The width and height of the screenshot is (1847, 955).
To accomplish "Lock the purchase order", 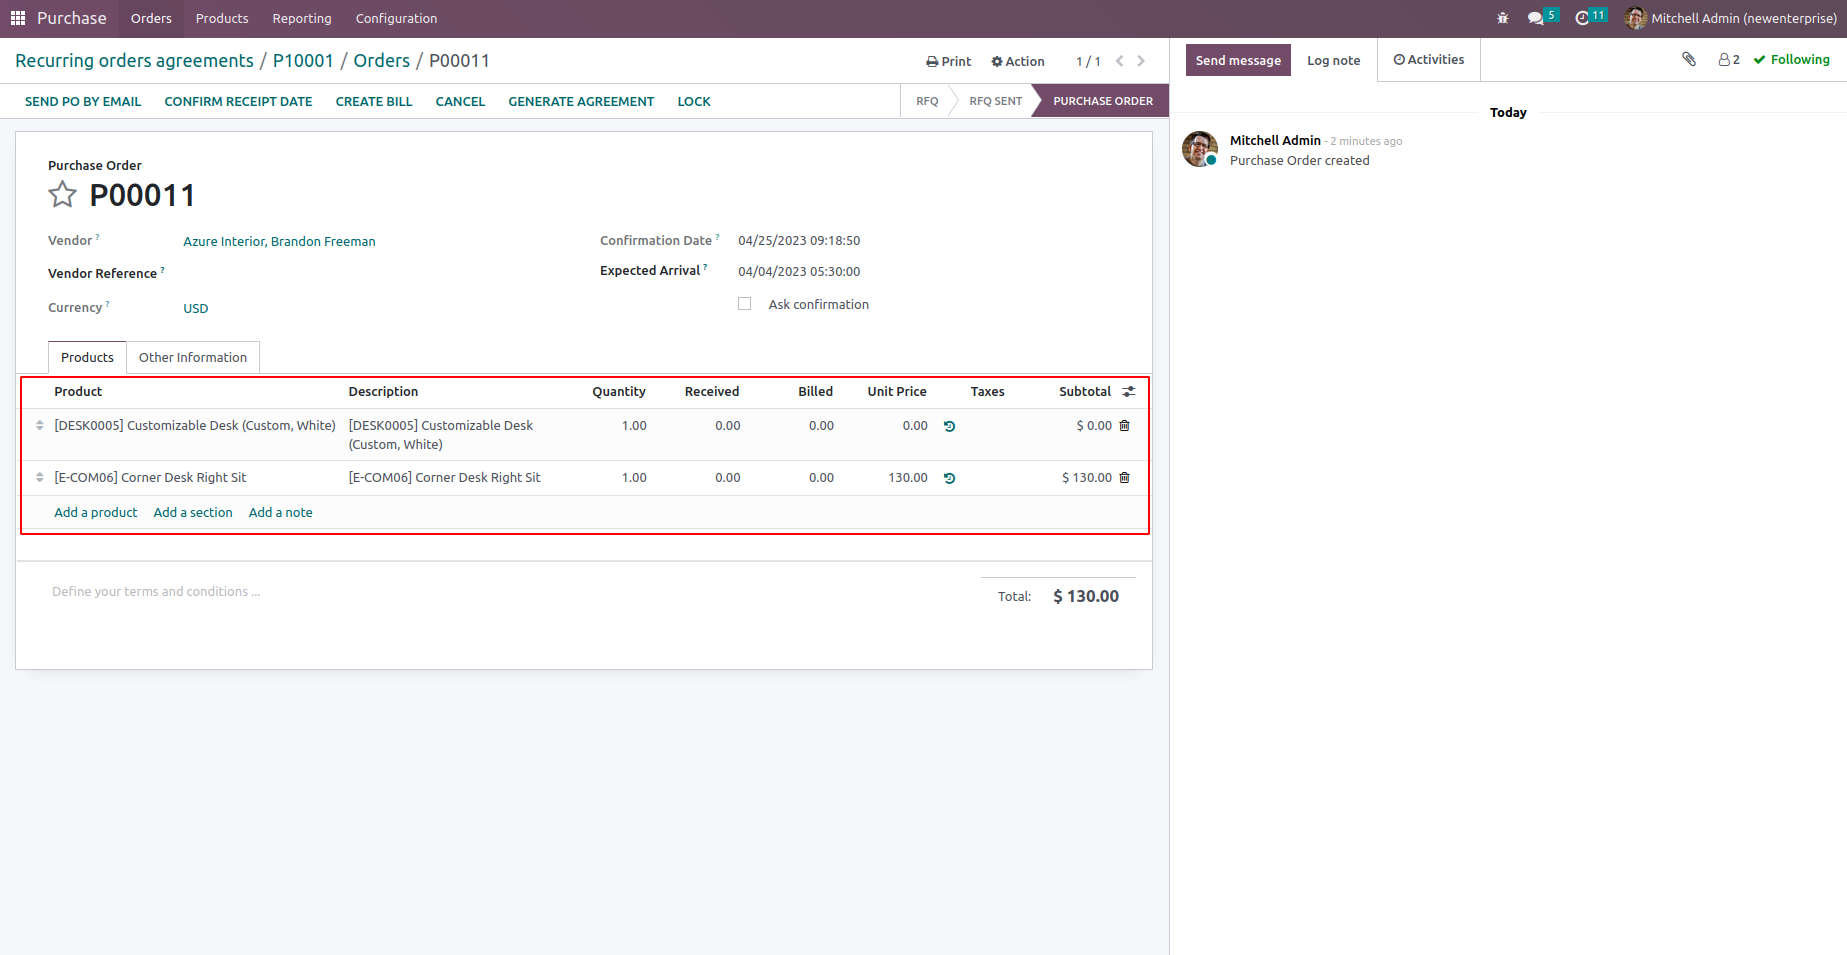I will (694, 101).
